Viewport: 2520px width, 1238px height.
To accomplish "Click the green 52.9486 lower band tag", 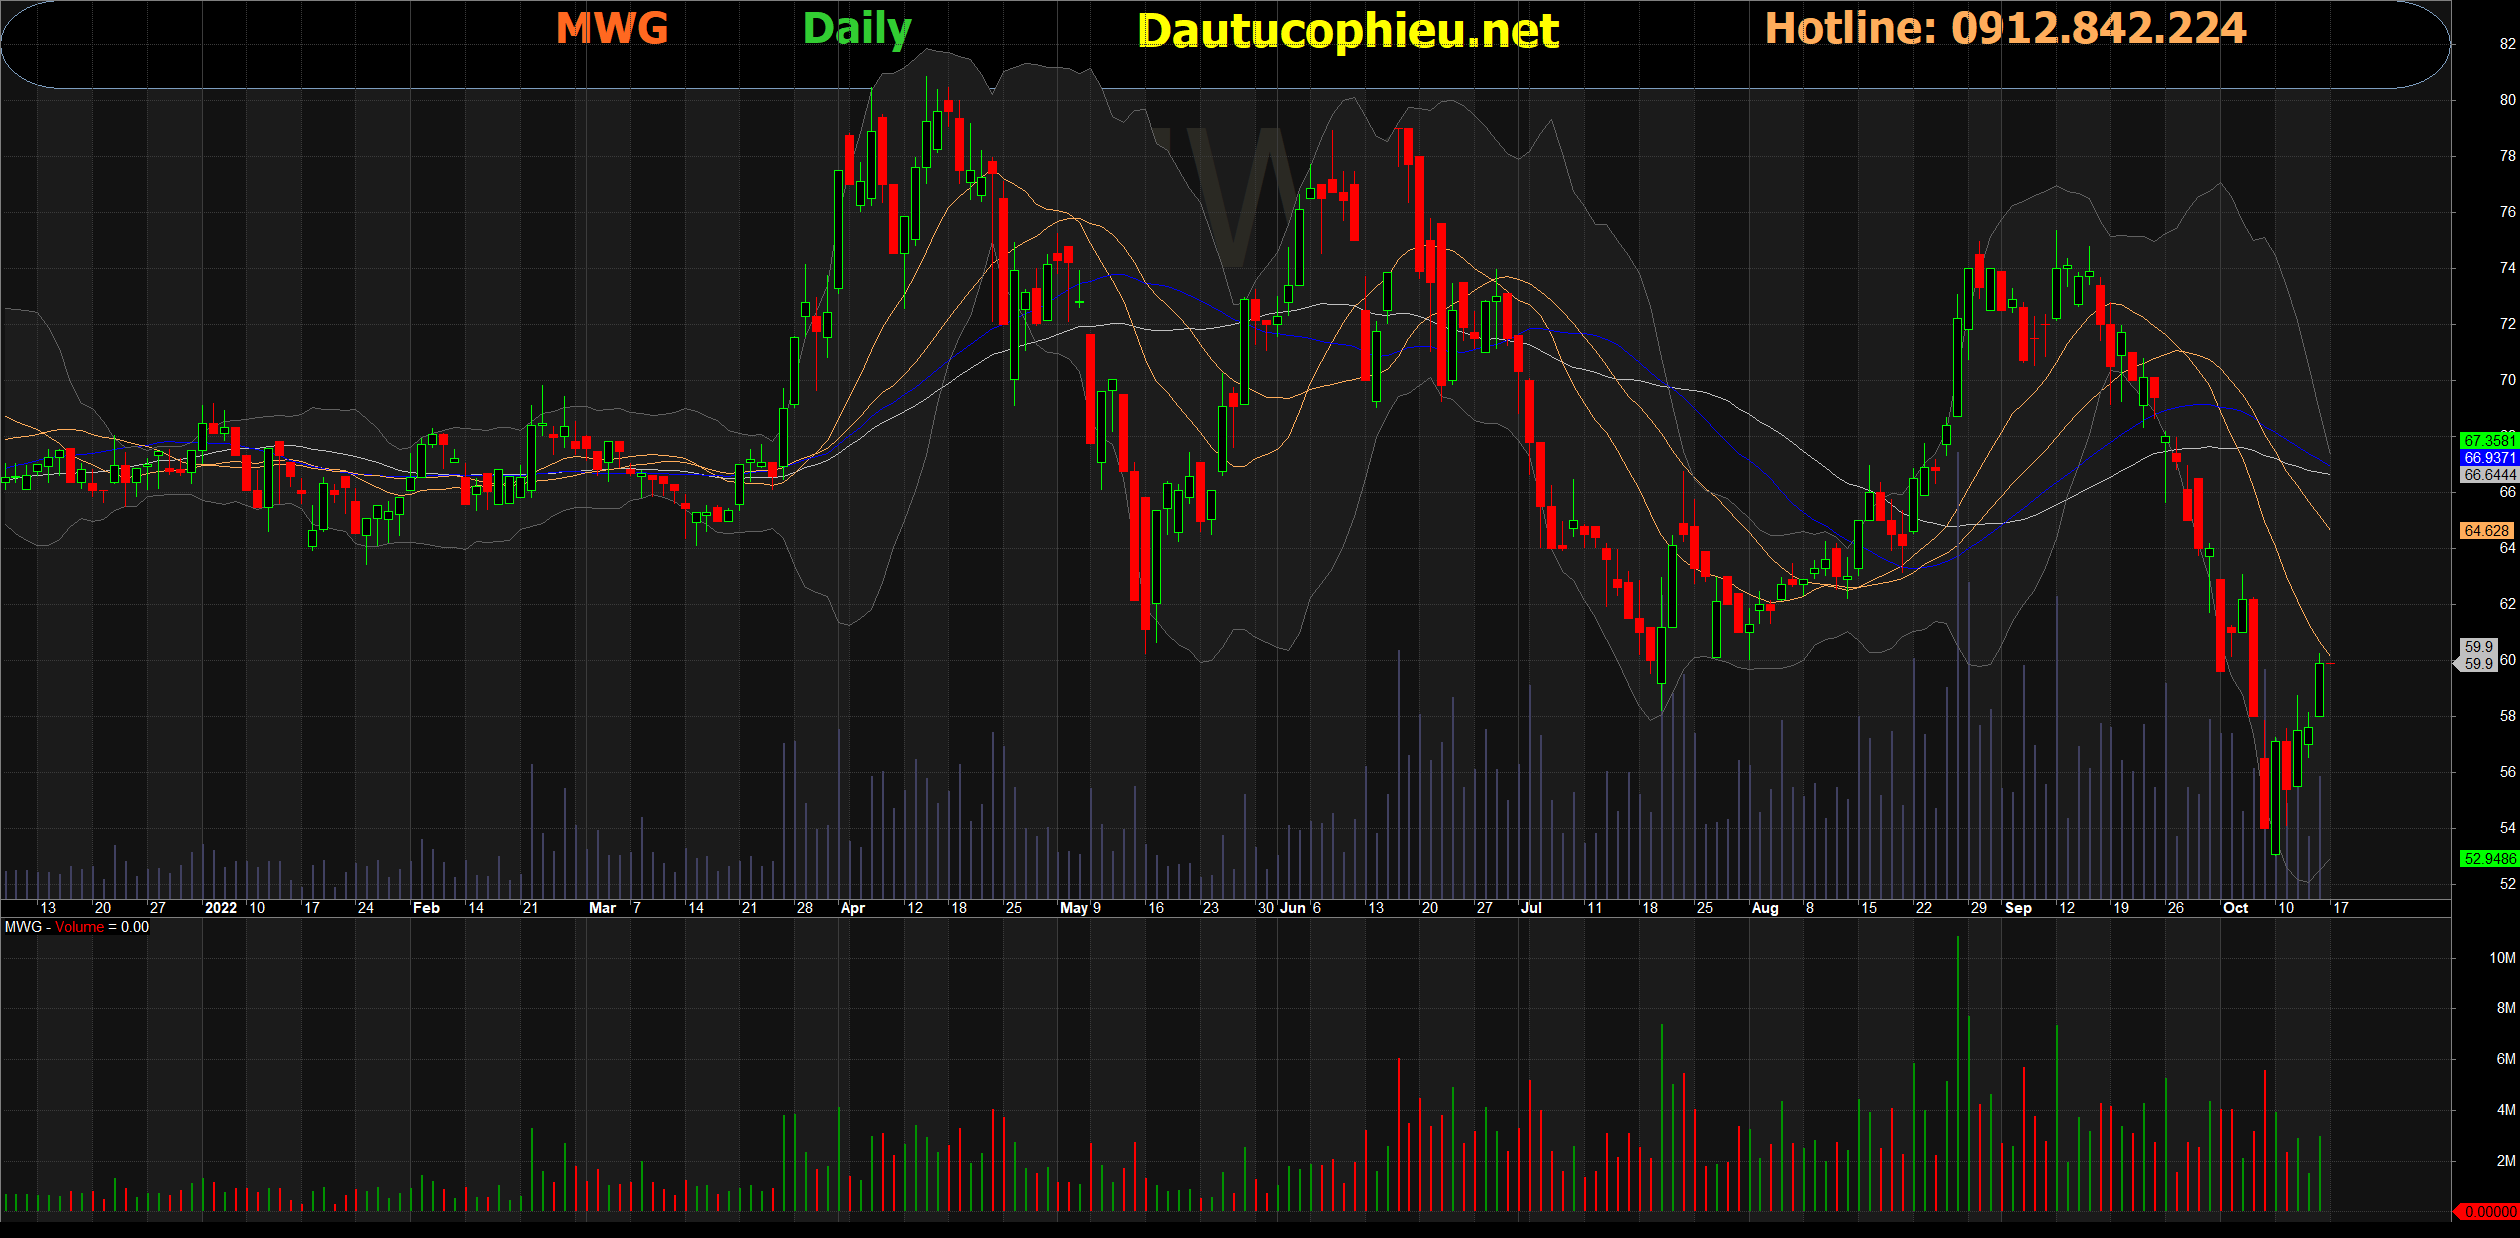I will coord(2488,859).
